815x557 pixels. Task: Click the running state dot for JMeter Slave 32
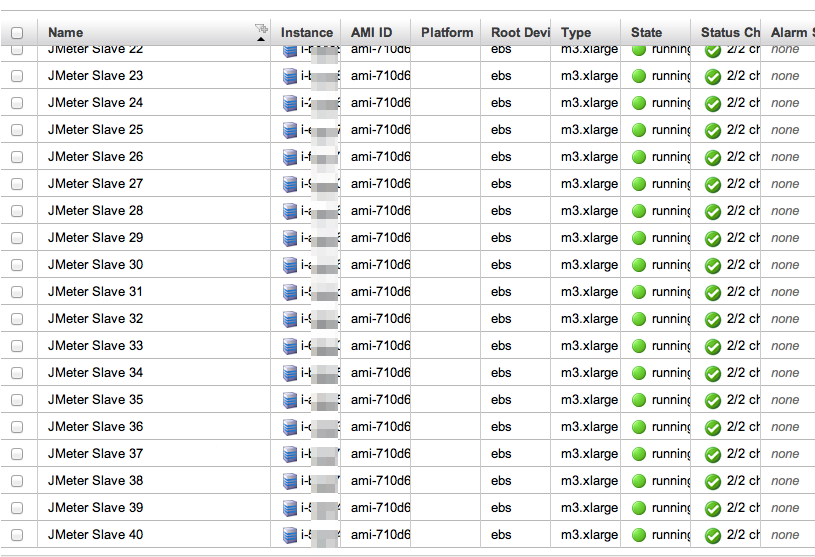pyautogui.click(x=639, y=319)
